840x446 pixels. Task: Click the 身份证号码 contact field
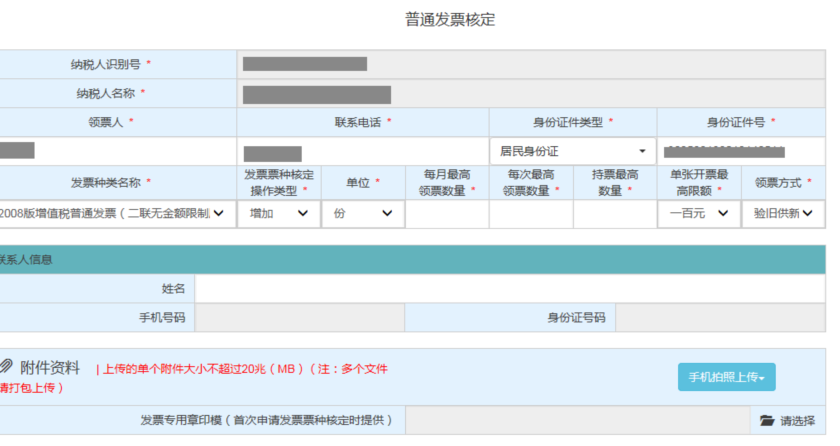coord(720,318)
